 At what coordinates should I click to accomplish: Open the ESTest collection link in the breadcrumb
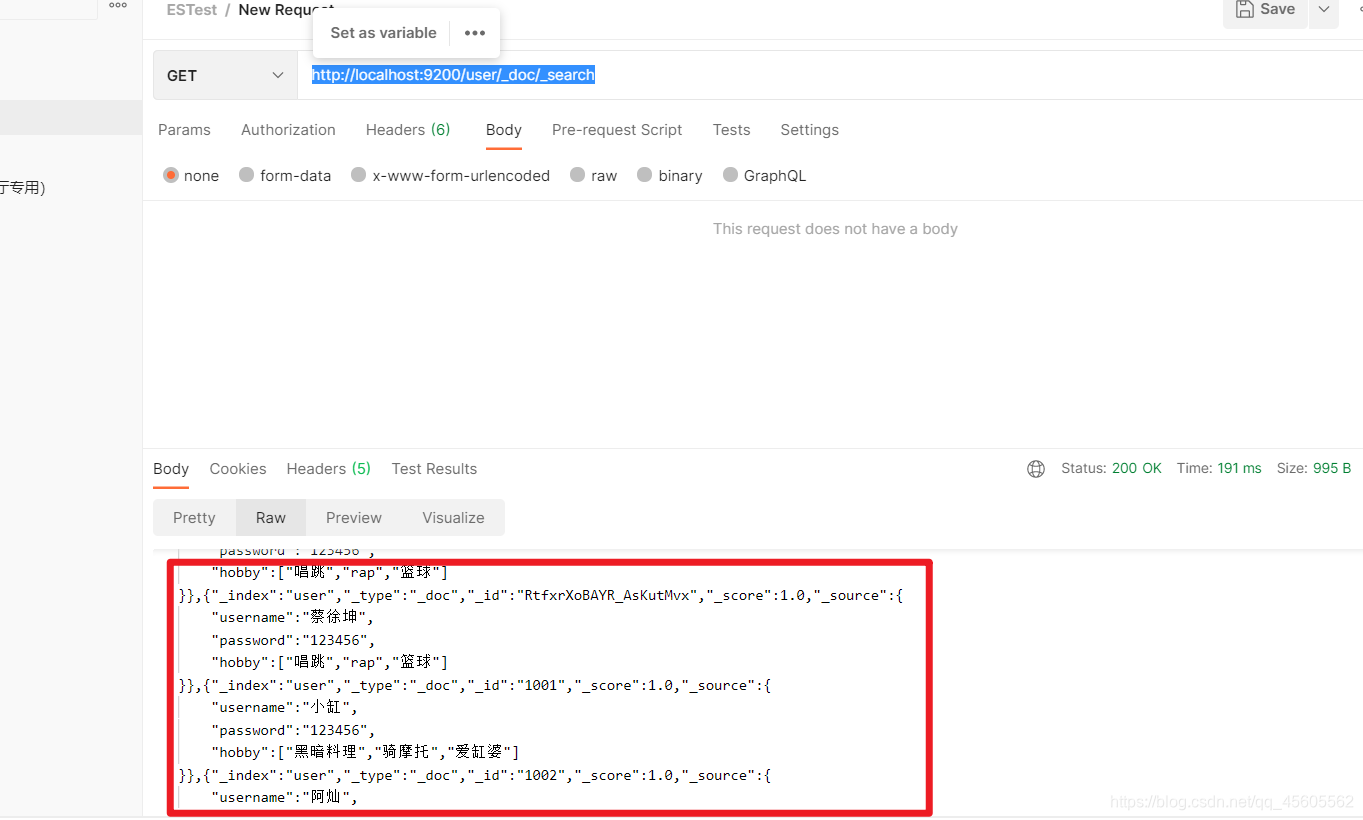[191, 10]
